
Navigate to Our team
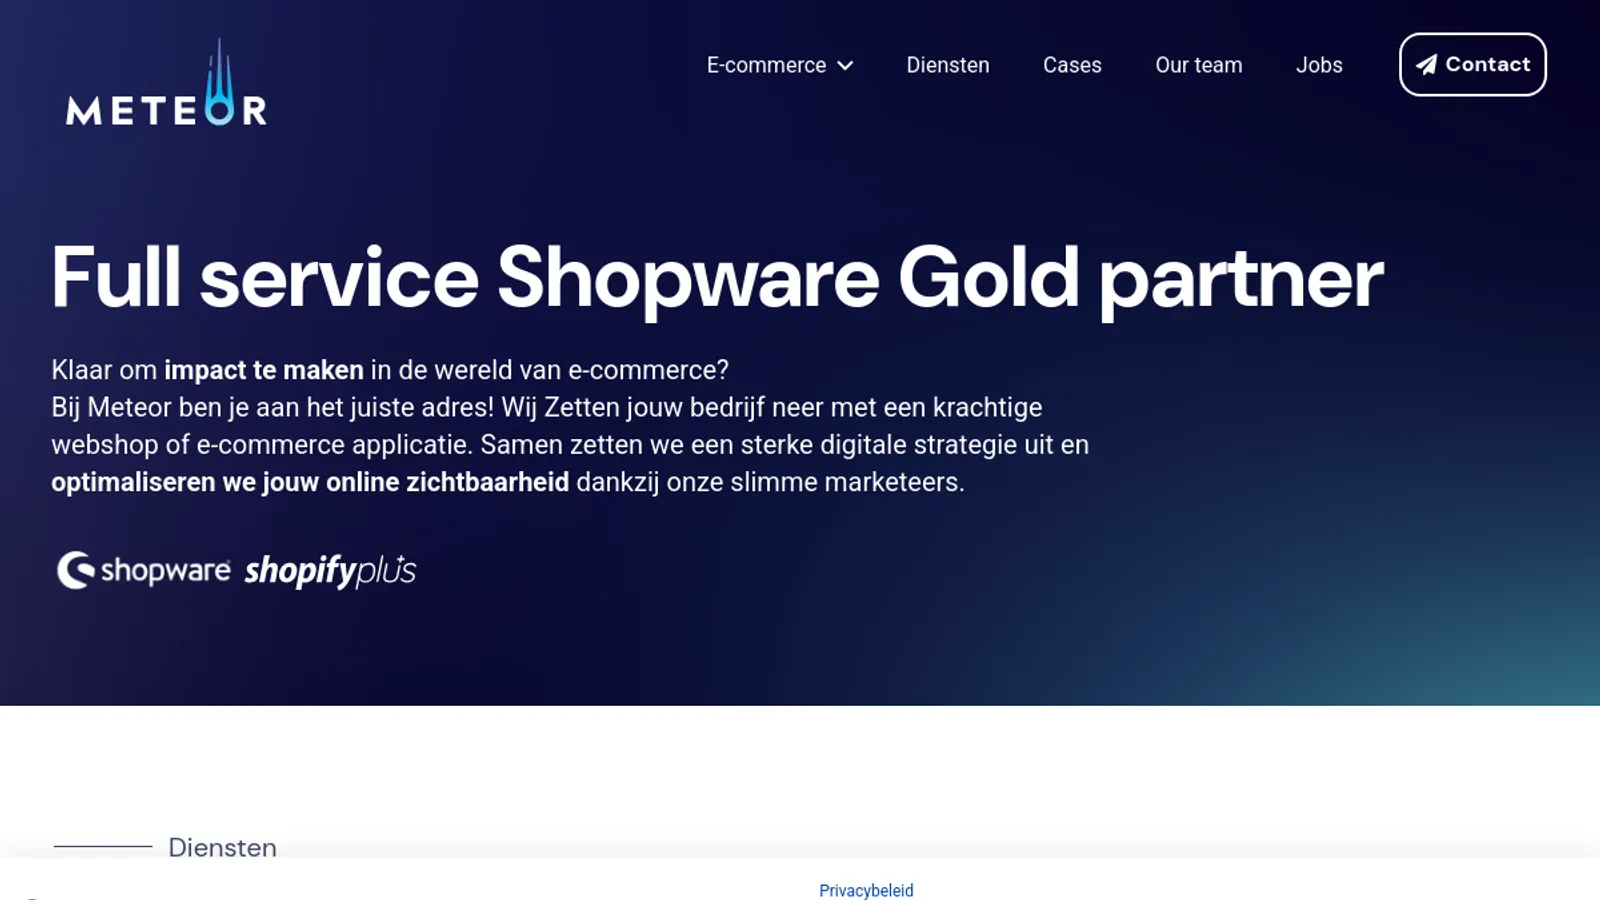click(x=1199, y=65)
